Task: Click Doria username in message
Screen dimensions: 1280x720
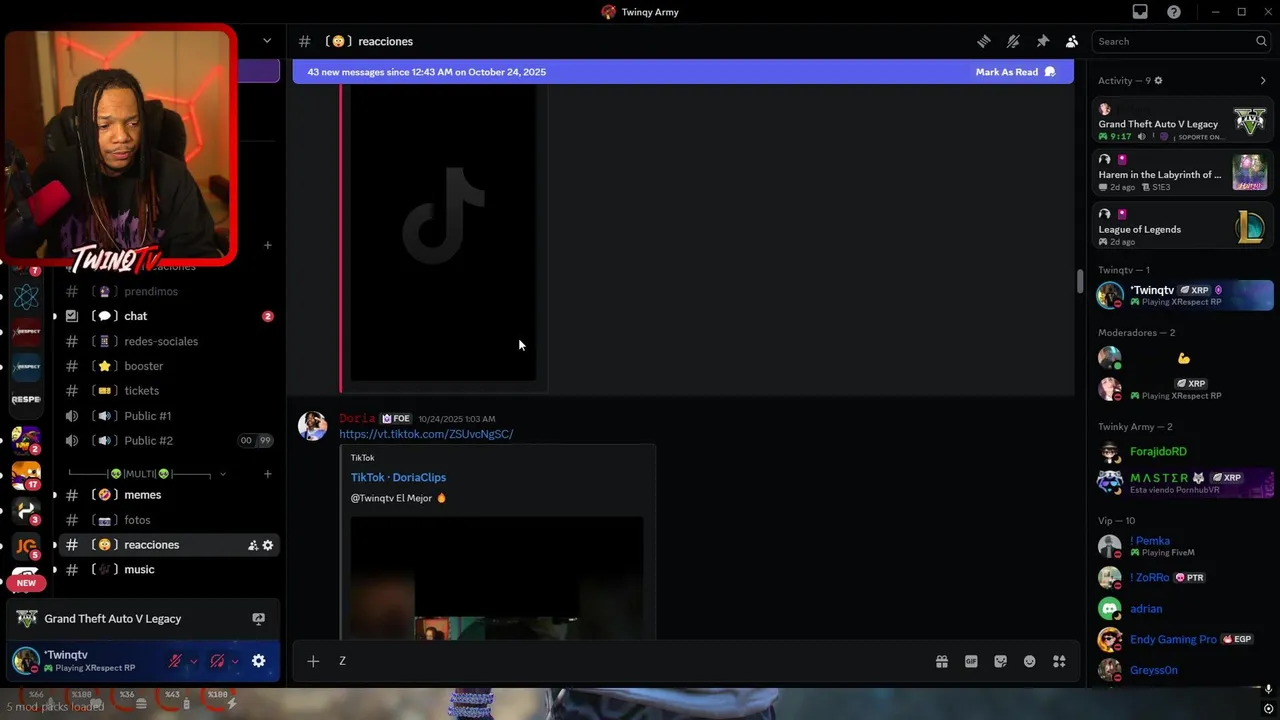Action: [x=357, y=418]
